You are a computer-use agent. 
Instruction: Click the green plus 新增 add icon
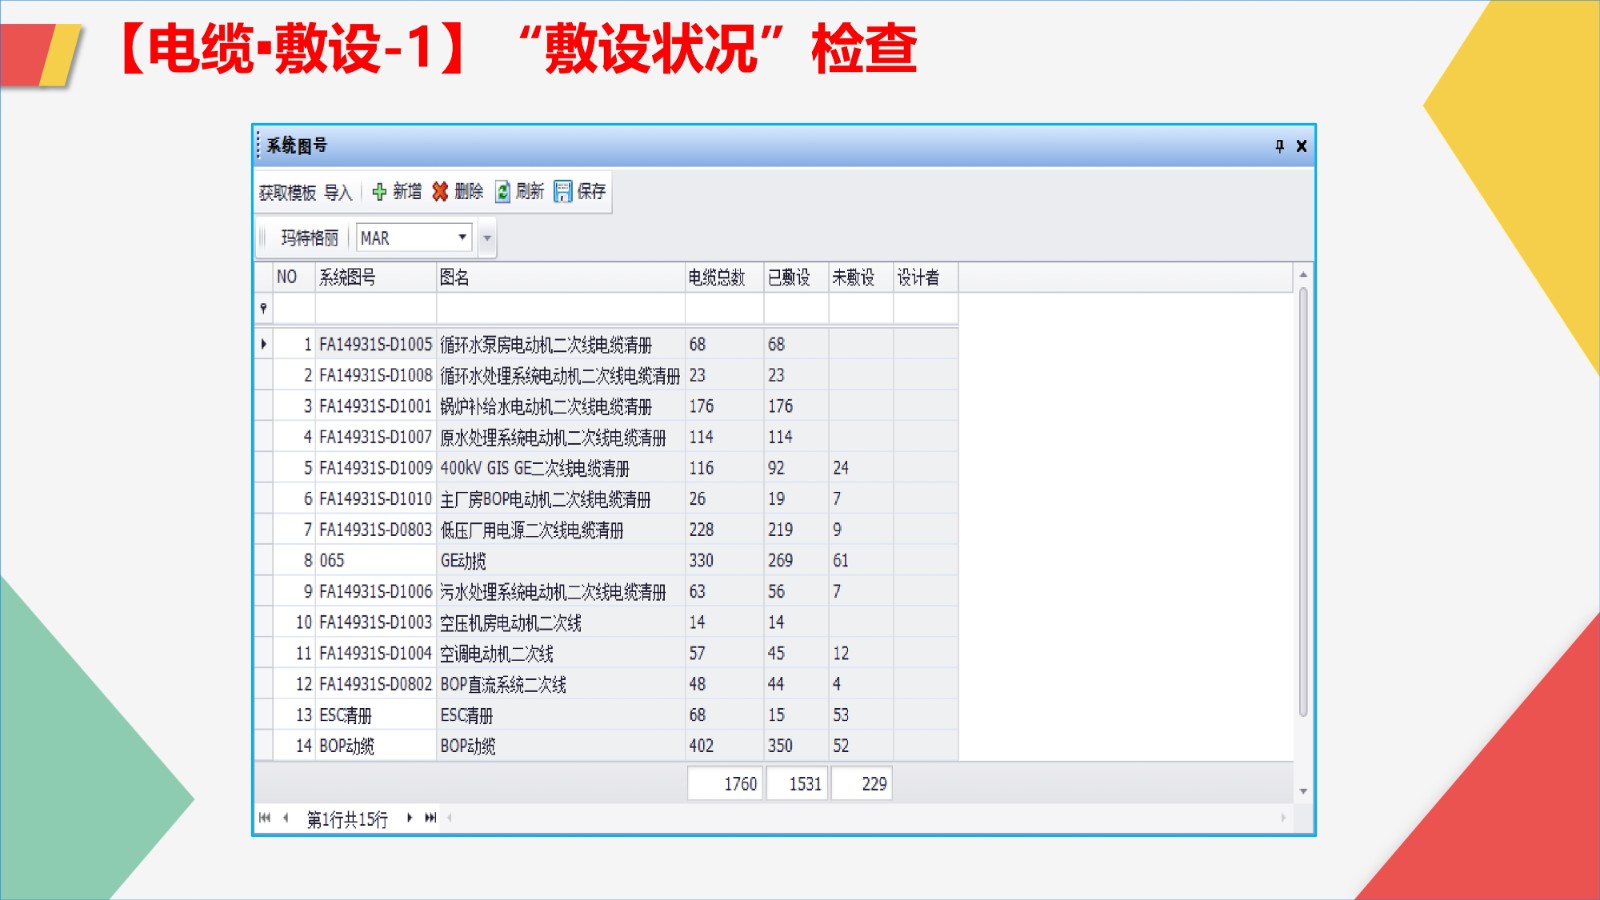coord(379,192)
